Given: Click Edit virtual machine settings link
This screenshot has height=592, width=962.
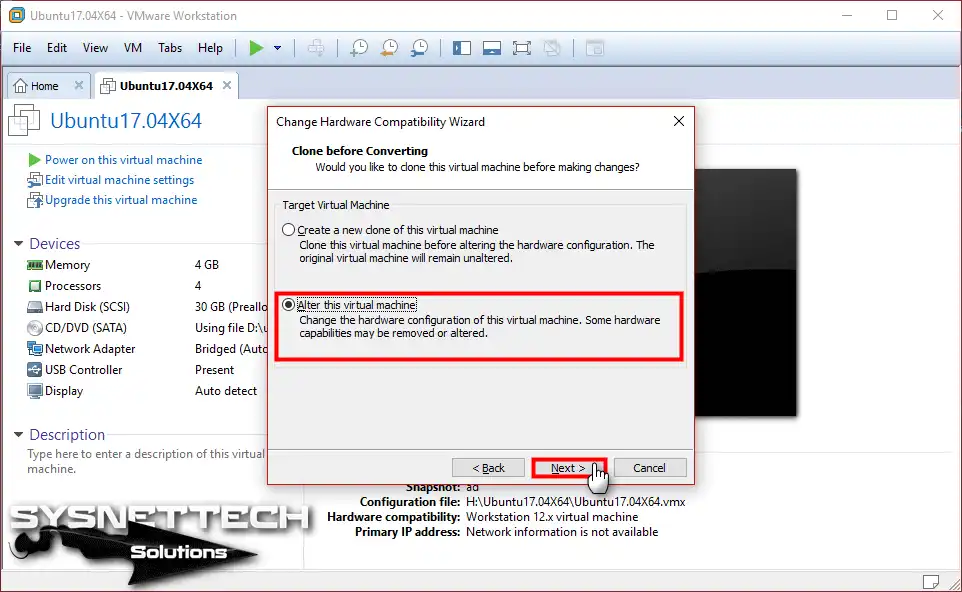Looking at the screenshot, I should (119, 180).
